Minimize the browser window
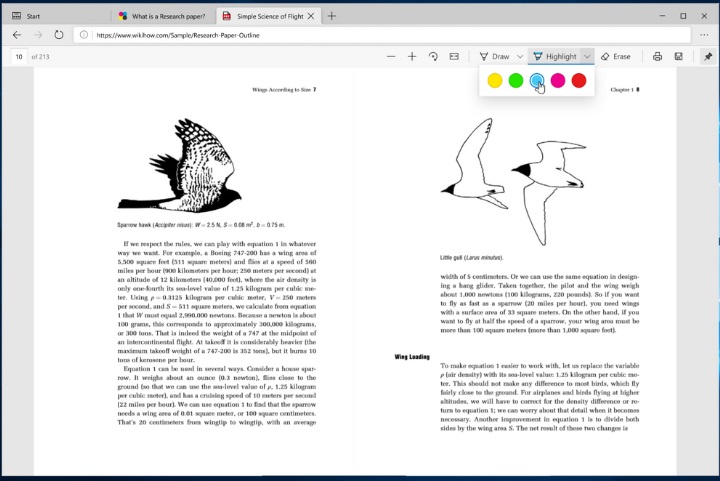This screenshot has width=720, height=481. point(662,16)
